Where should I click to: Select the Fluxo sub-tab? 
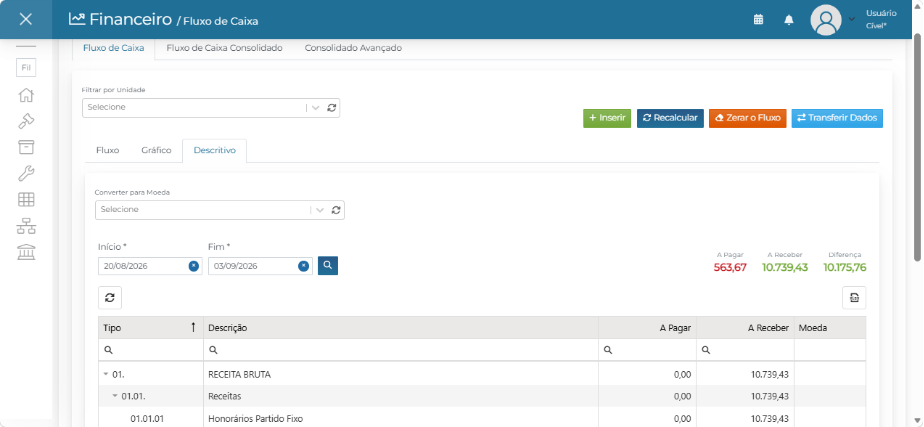tap(107, 150)
